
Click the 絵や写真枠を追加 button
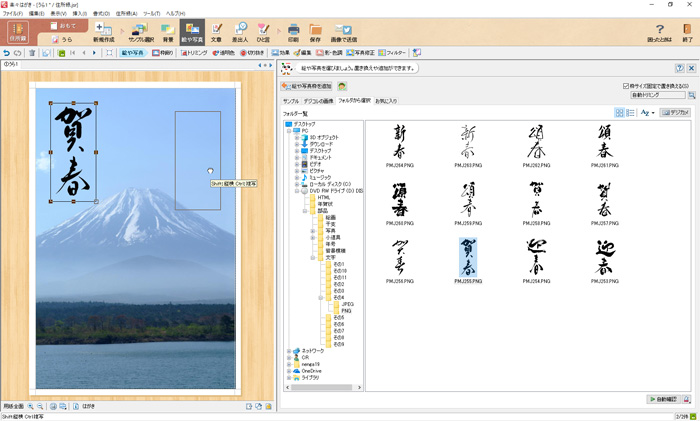307,86
